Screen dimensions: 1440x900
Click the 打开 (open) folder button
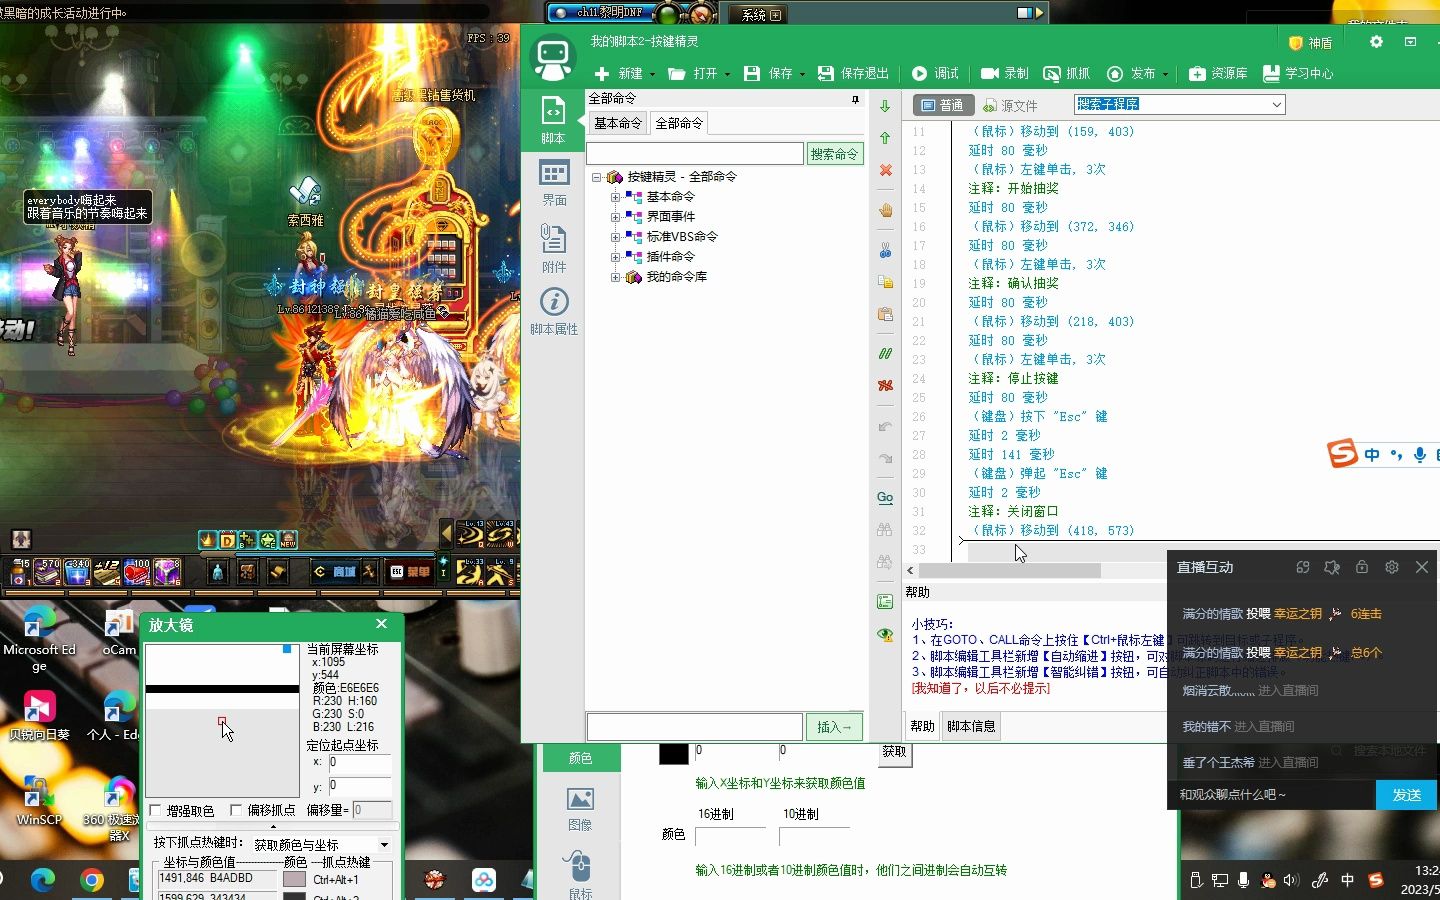692,73
